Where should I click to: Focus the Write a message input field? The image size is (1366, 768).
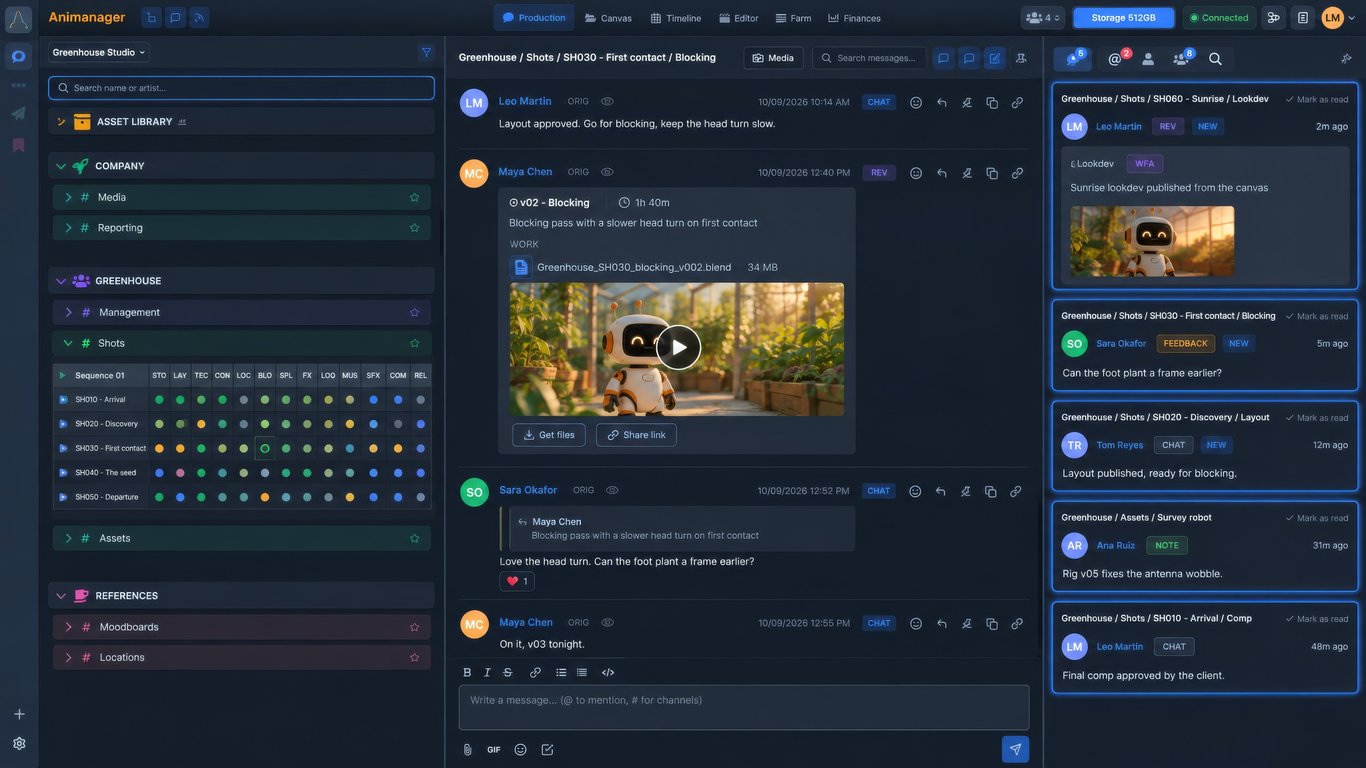point(744,707)
